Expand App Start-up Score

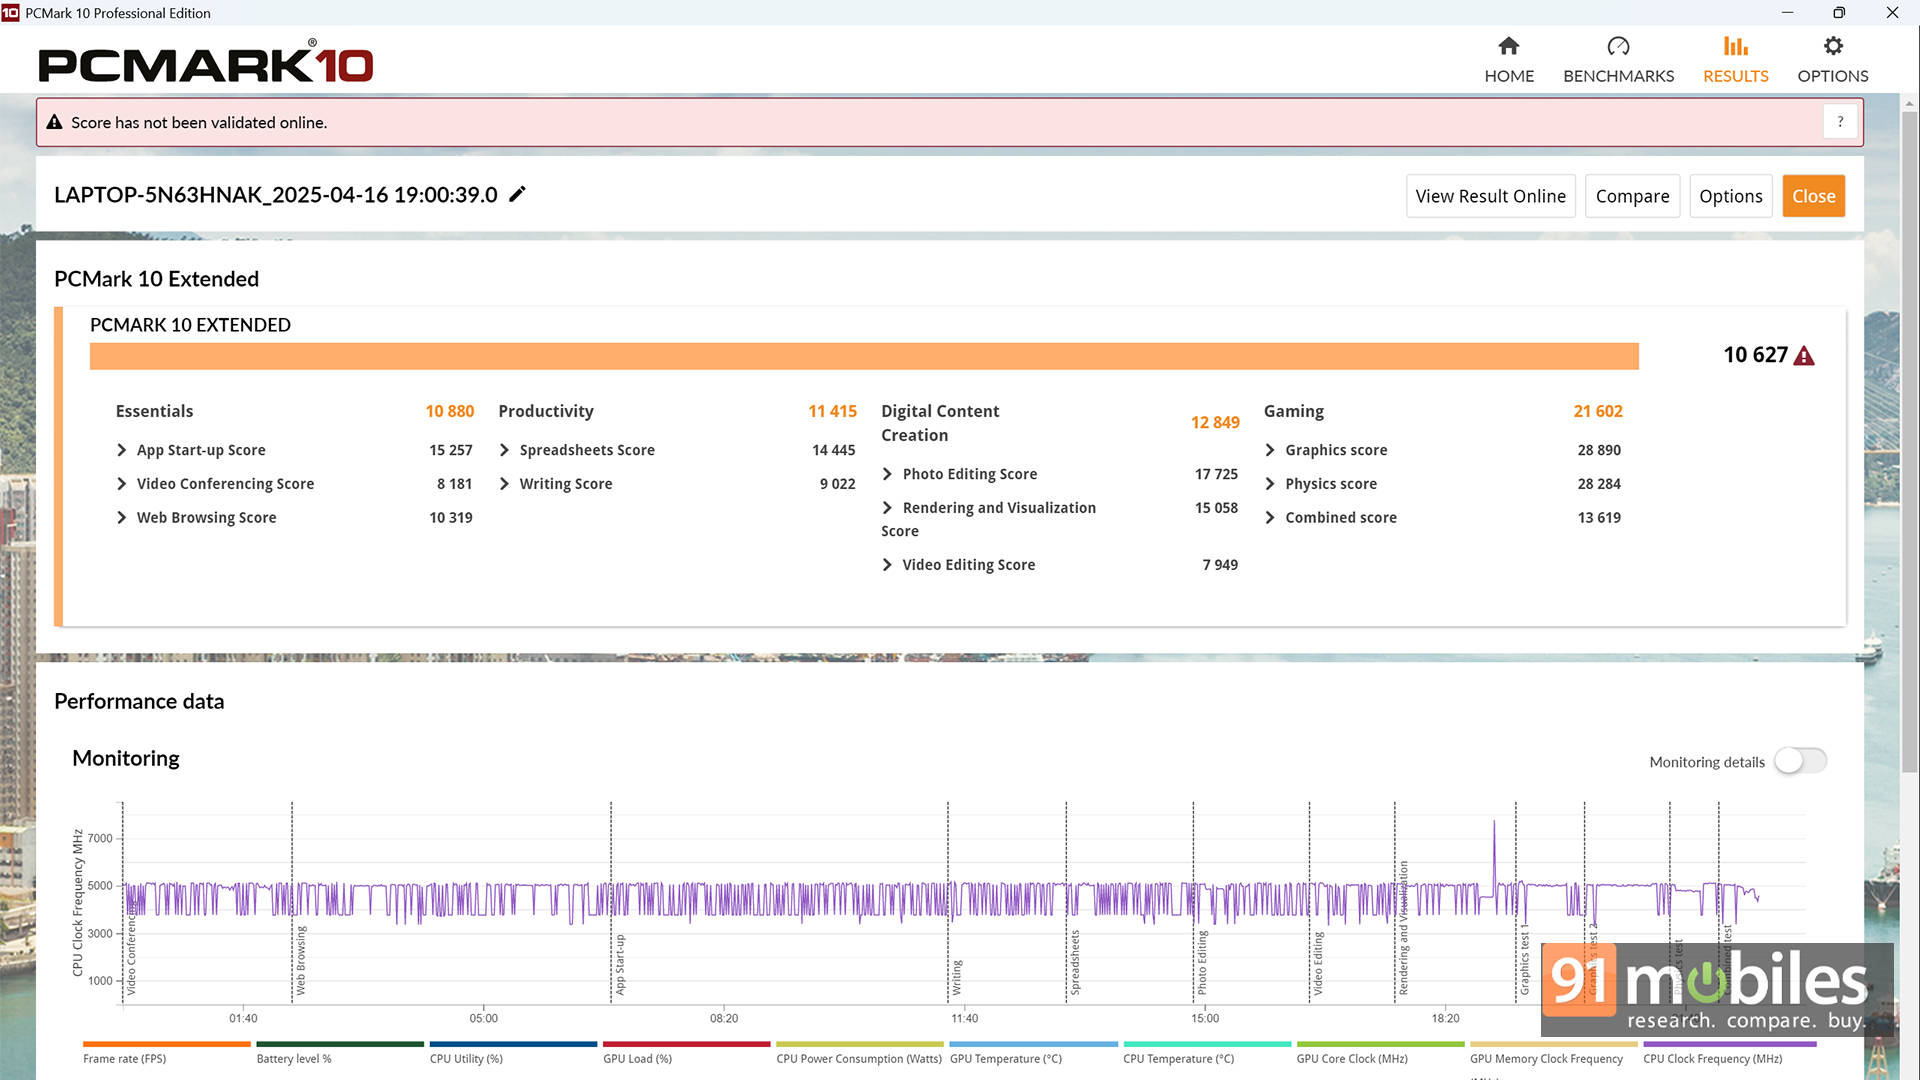[121, 450]
